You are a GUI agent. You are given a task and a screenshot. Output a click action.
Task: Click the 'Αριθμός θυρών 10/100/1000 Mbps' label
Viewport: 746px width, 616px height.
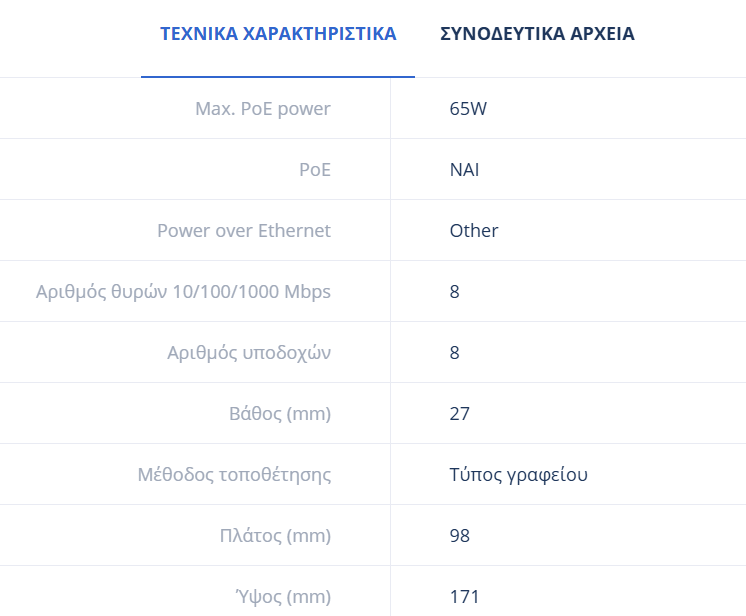[183, 292]
